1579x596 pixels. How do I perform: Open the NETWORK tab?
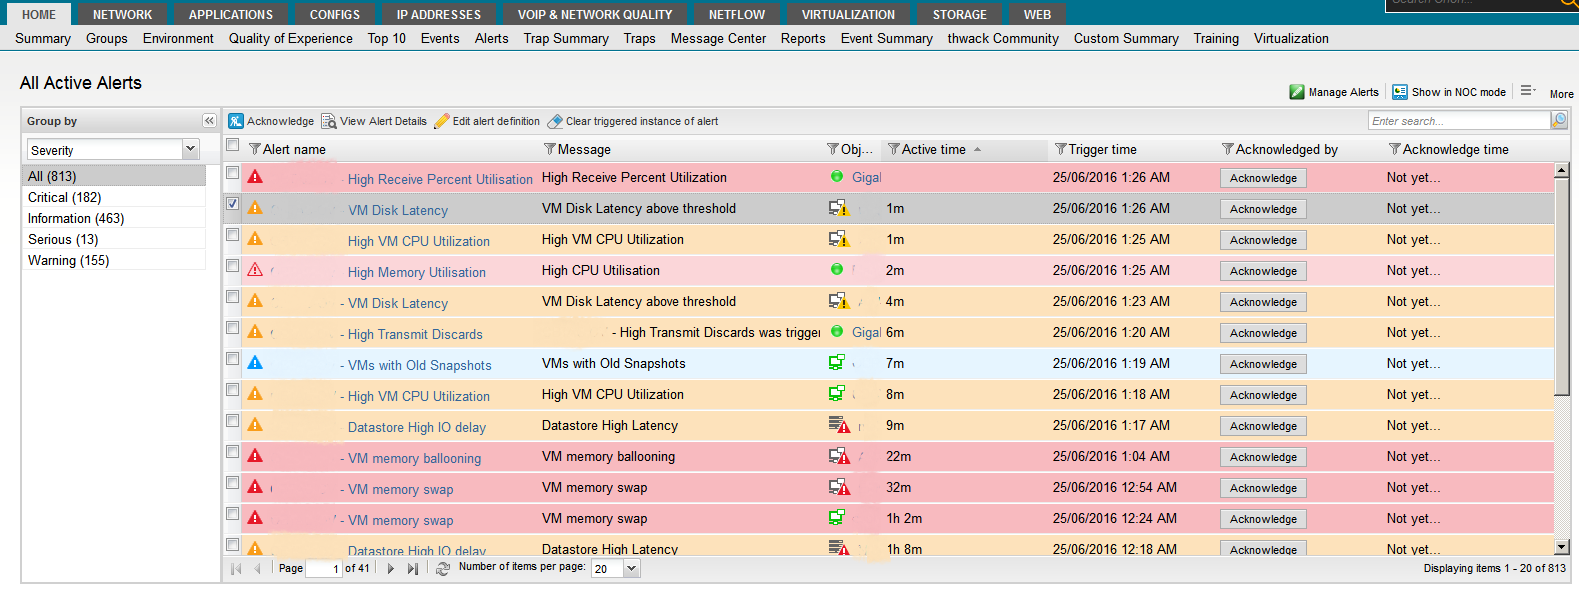(122, 14)
